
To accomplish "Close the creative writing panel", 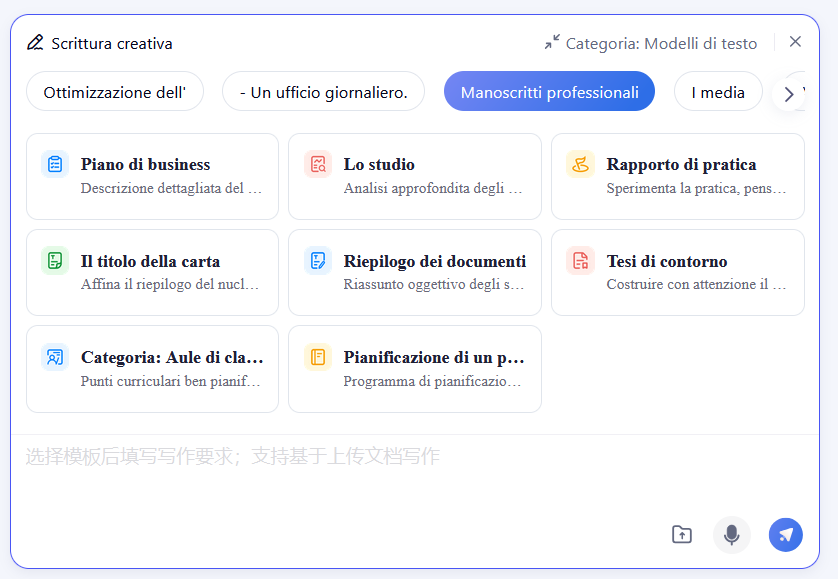I will (x=795, y=42).
